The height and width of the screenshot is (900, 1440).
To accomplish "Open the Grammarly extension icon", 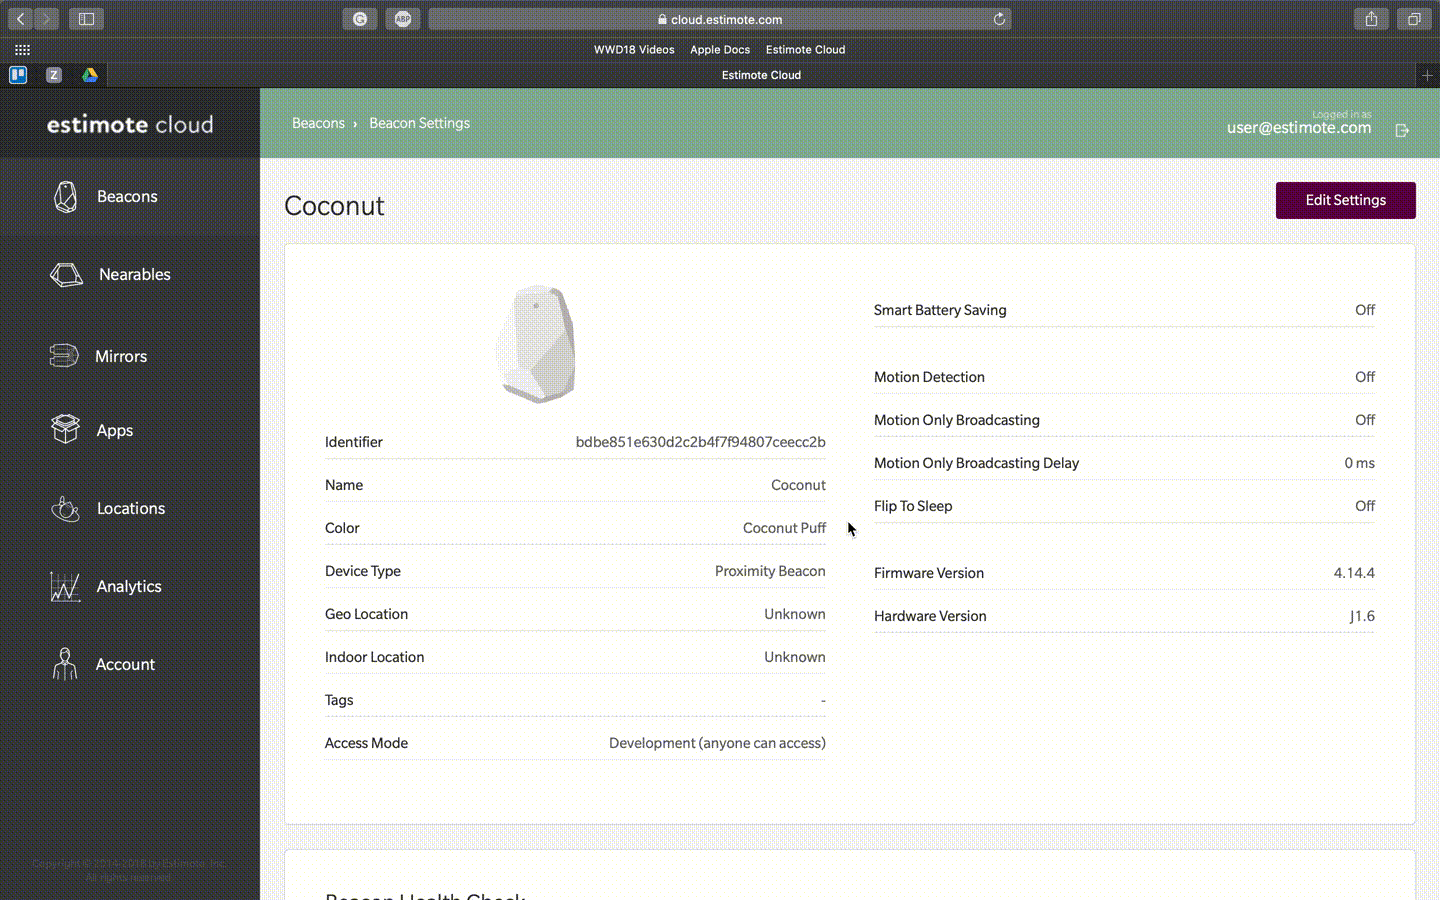I will click(x=360, y=19).
